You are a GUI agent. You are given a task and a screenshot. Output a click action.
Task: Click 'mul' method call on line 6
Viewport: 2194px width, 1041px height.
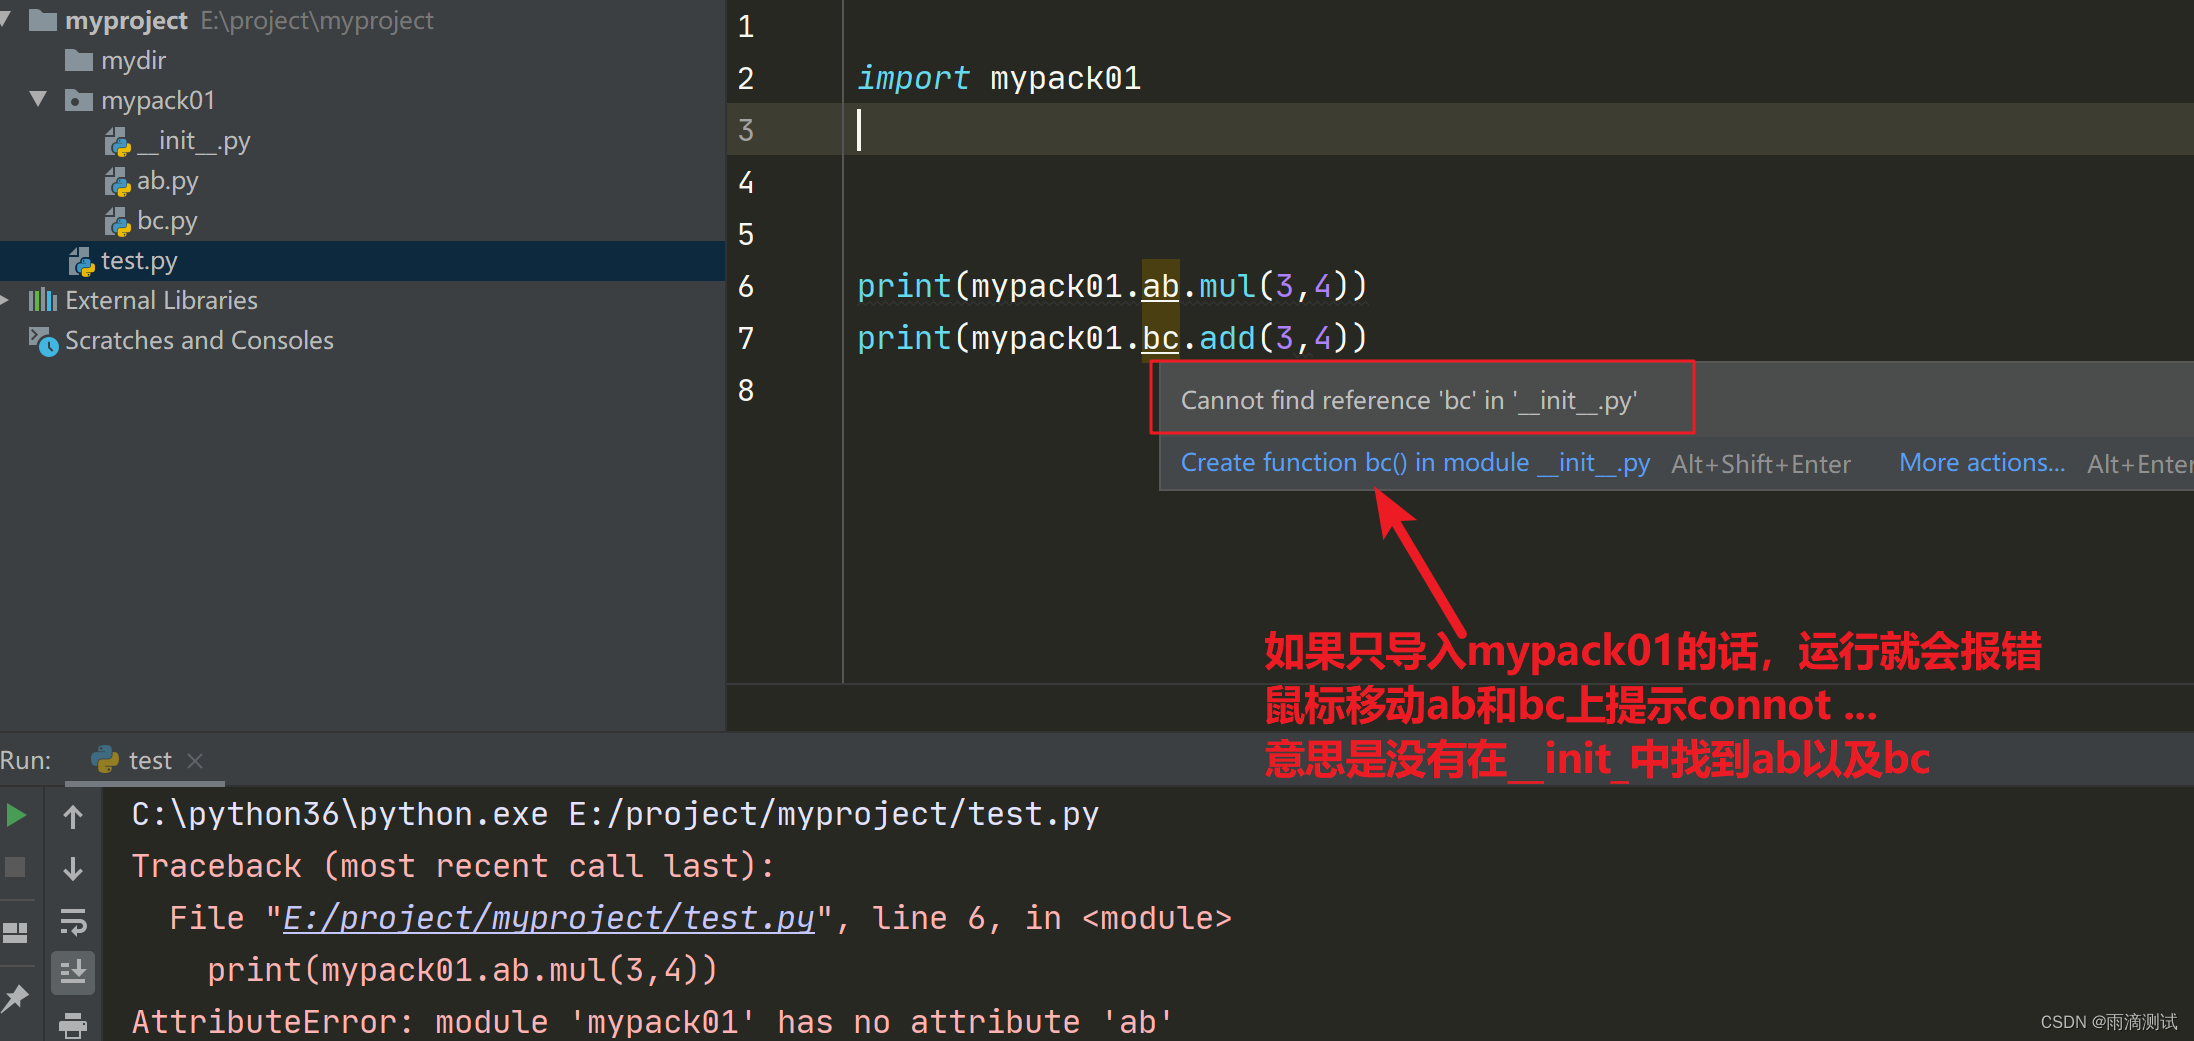[1227, 287]
